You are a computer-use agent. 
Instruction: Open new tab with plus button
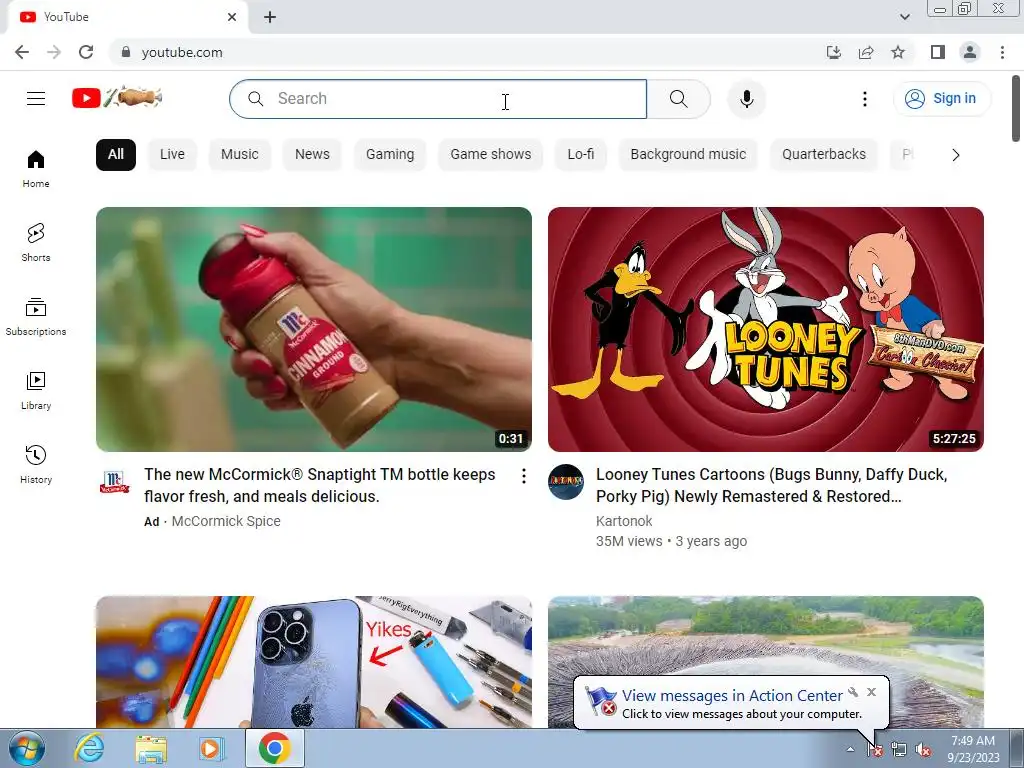(270, 18)
